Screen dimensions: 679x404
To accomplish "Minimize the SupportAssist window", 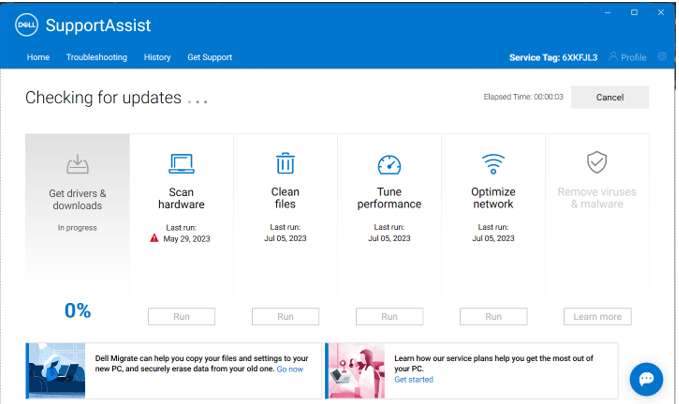I will pos(608,13).
